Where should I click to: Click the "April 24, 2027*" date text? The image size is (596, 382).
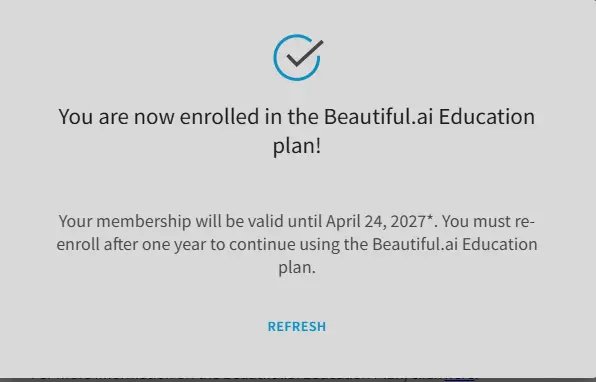[x=380, y=221]
